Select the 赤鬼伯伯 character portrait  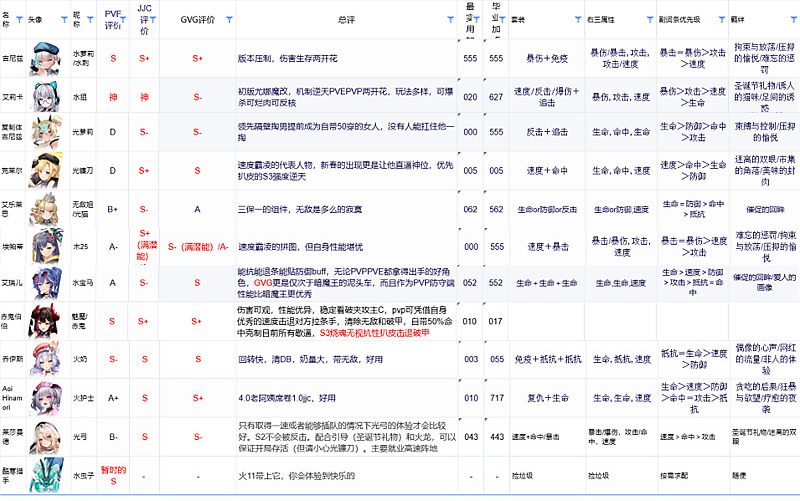tap(45, 321)
